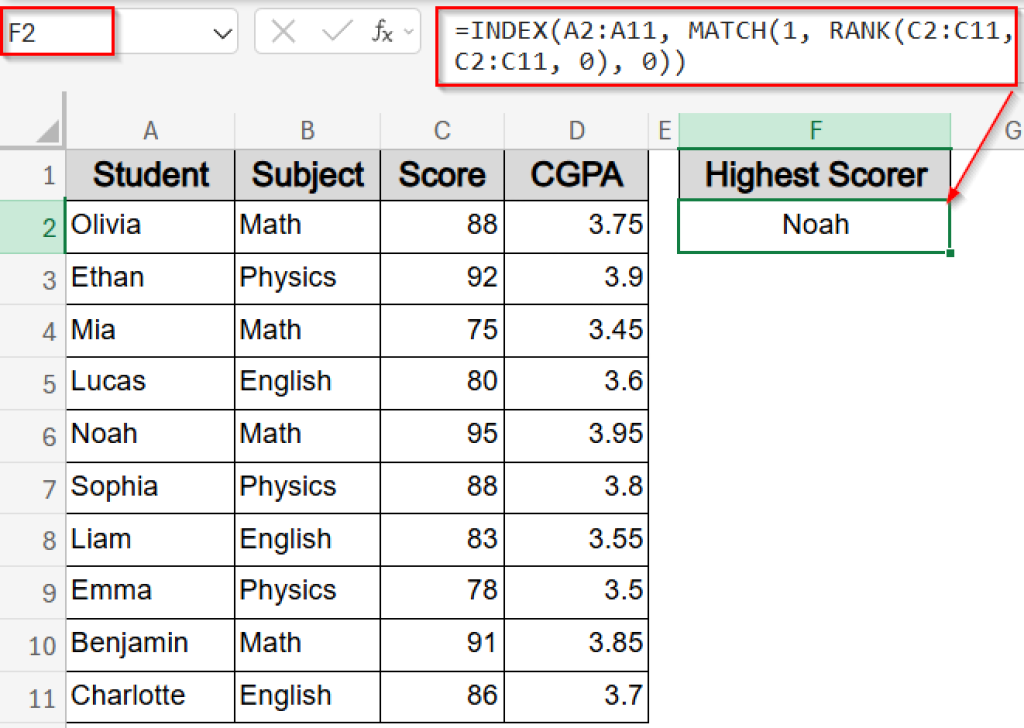Click the Cancel (X) formula bar icon
Viewport: 1024px width, 728px height.
point(284,31)
